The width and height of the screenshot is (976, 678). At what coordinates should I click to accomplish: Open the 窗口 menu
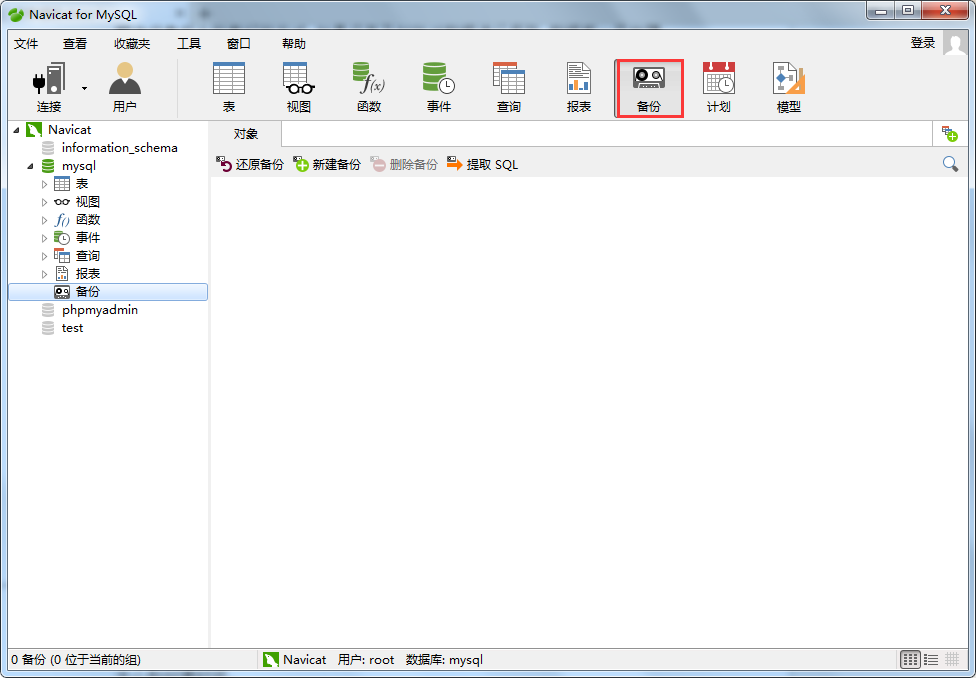pos(238,44)
